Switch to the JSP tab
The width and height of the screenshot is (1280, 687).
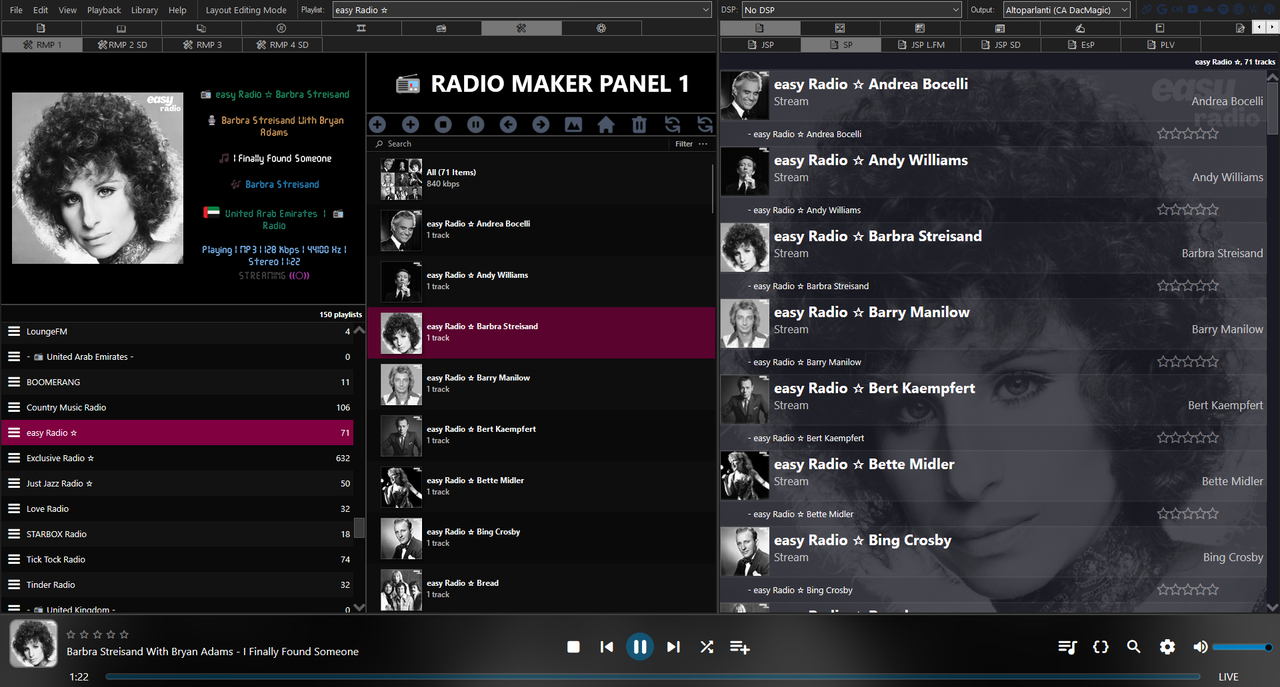click(x=760, y=45)
